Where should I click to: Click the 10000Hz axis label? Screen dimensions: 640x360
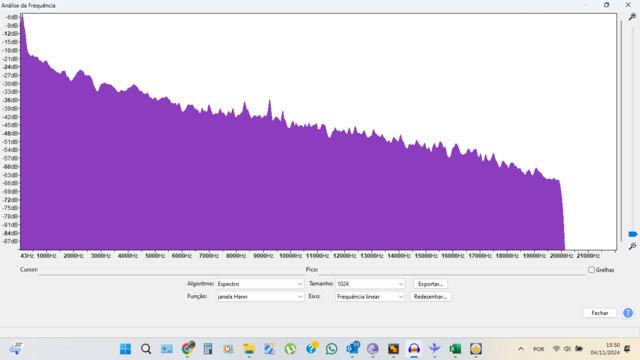[290, 256]
